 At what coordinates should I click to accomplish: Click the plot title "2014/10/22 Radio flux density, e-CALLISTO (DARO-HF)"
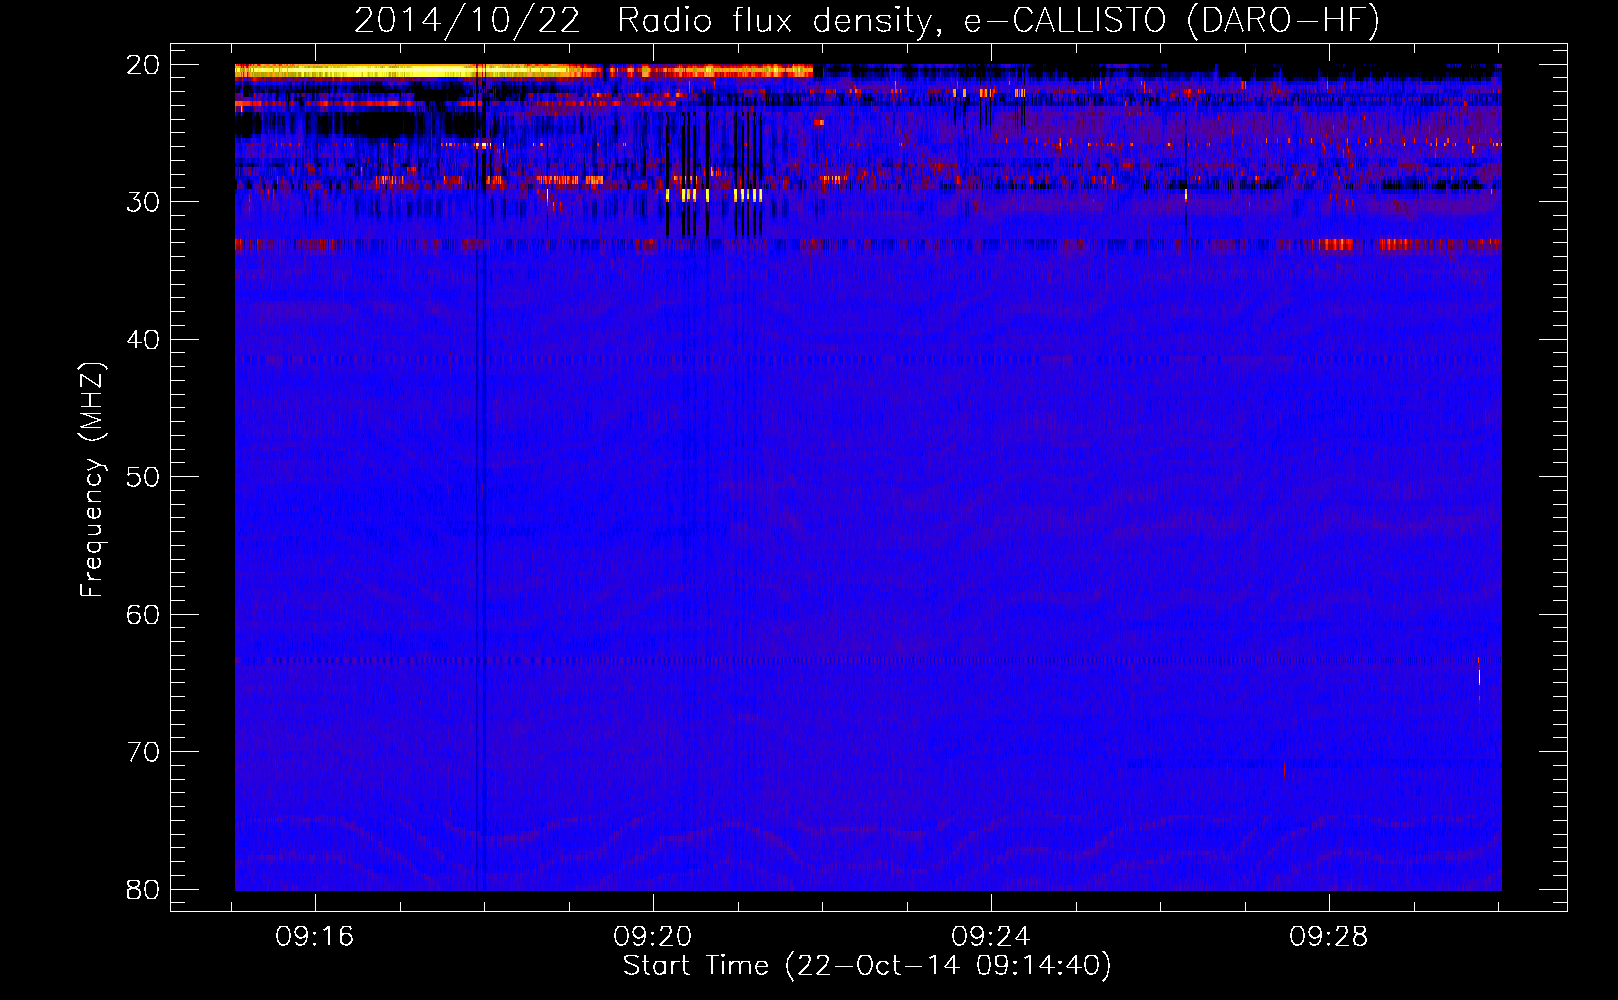point(867,20)
